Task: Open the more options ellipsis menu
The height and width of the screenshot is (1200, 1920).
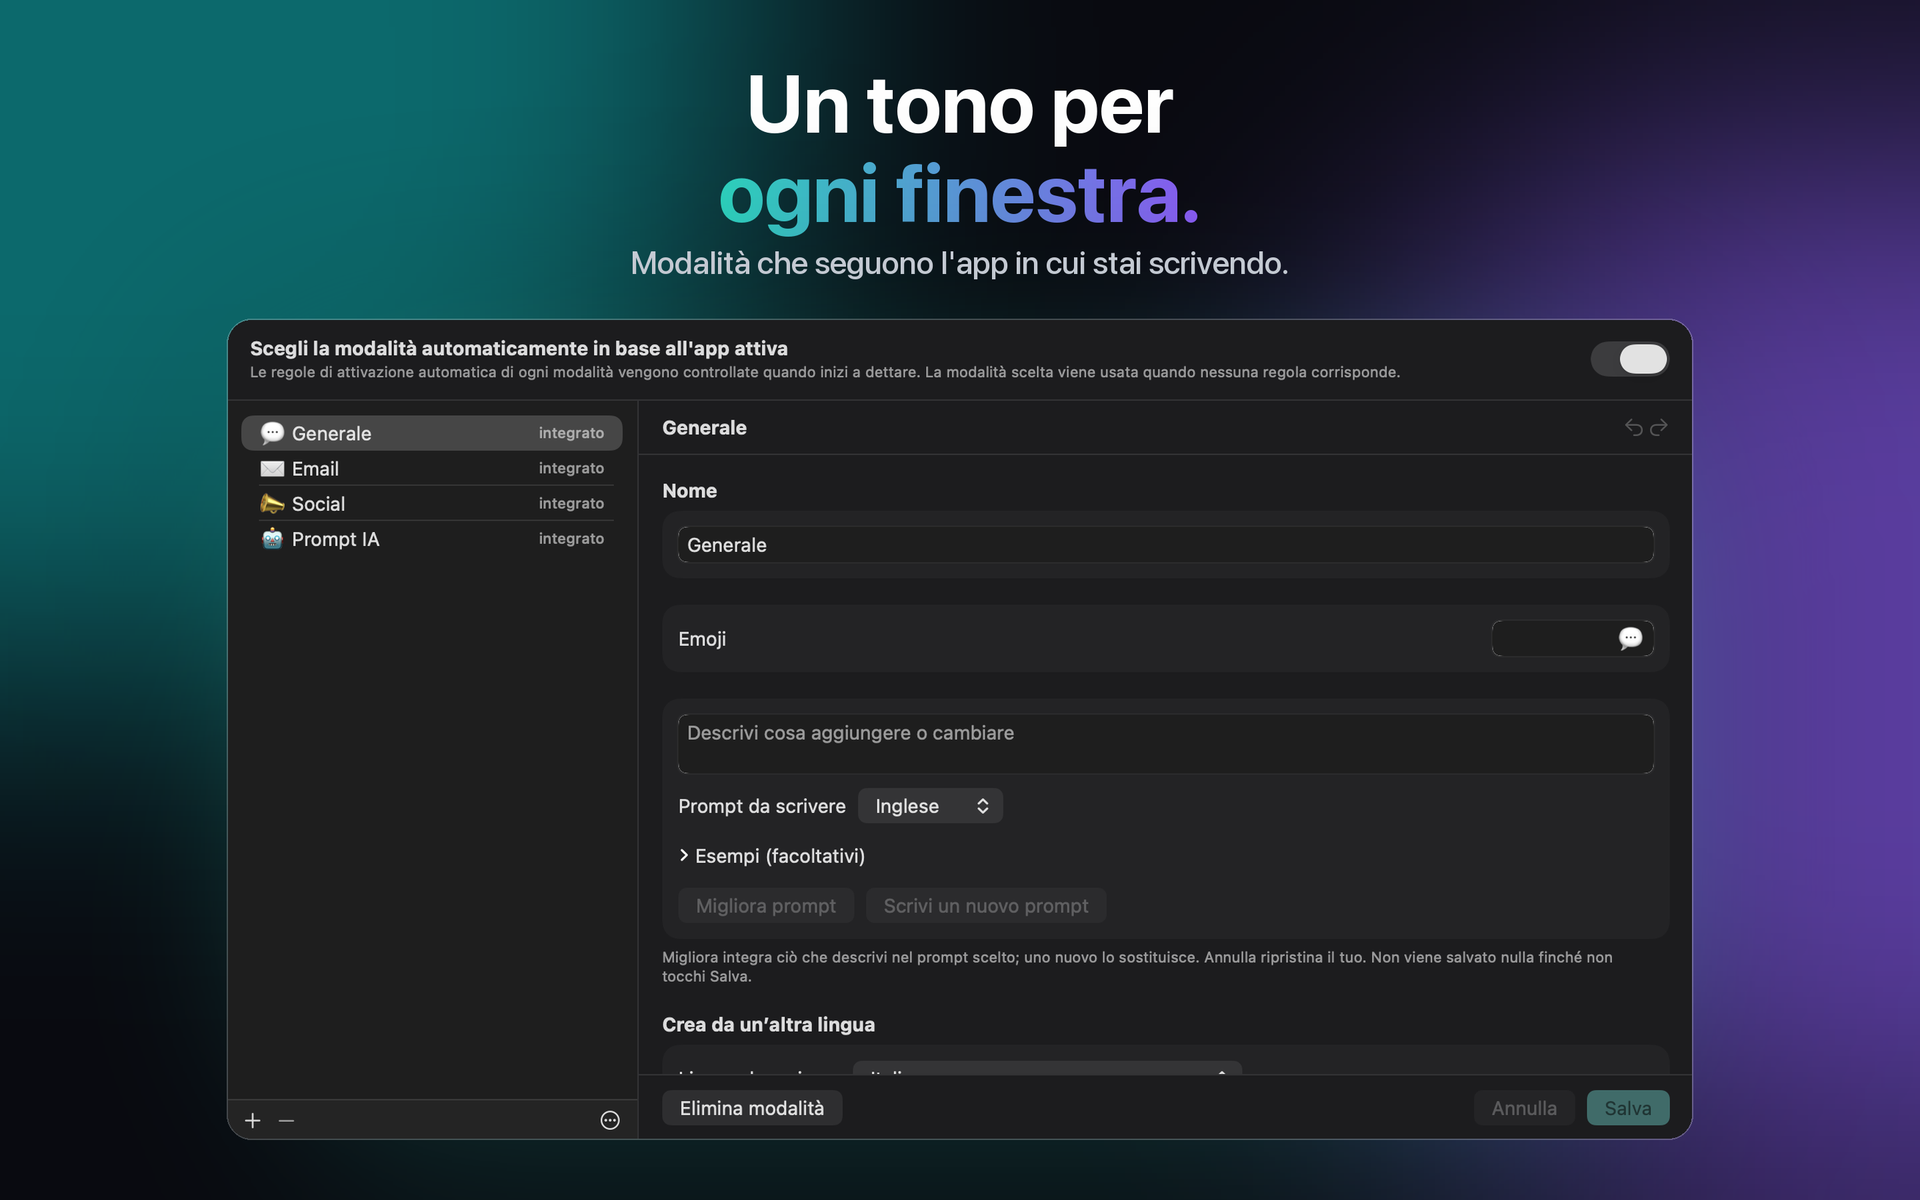Action: (610, 1121)
